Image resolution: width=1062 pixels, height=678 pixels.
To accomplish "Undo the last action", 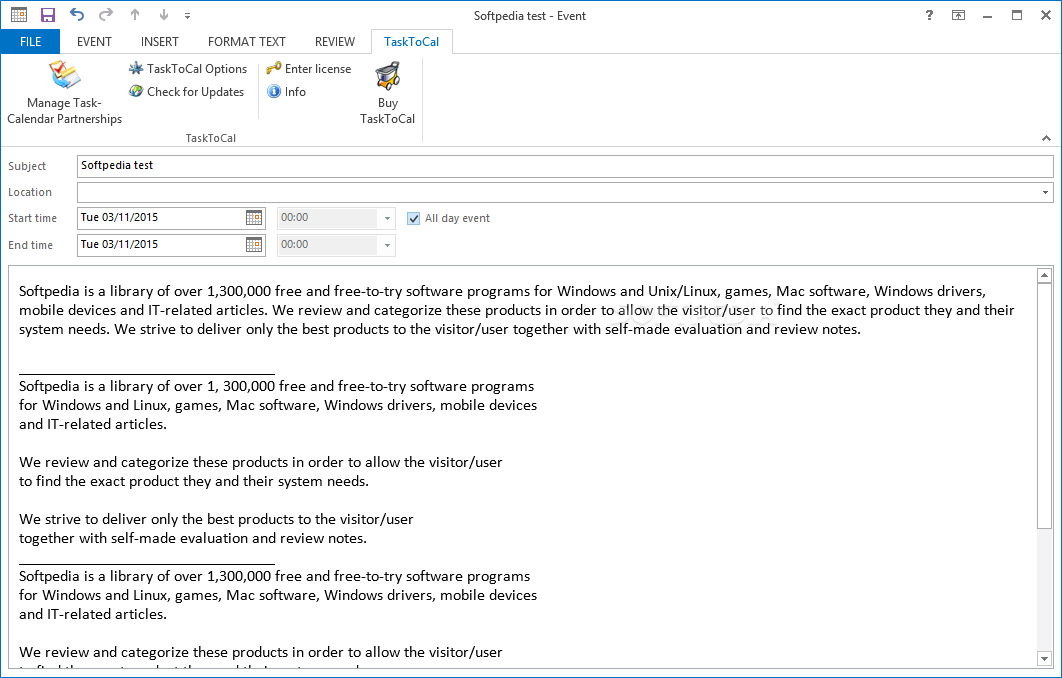I will coord(77,15).
